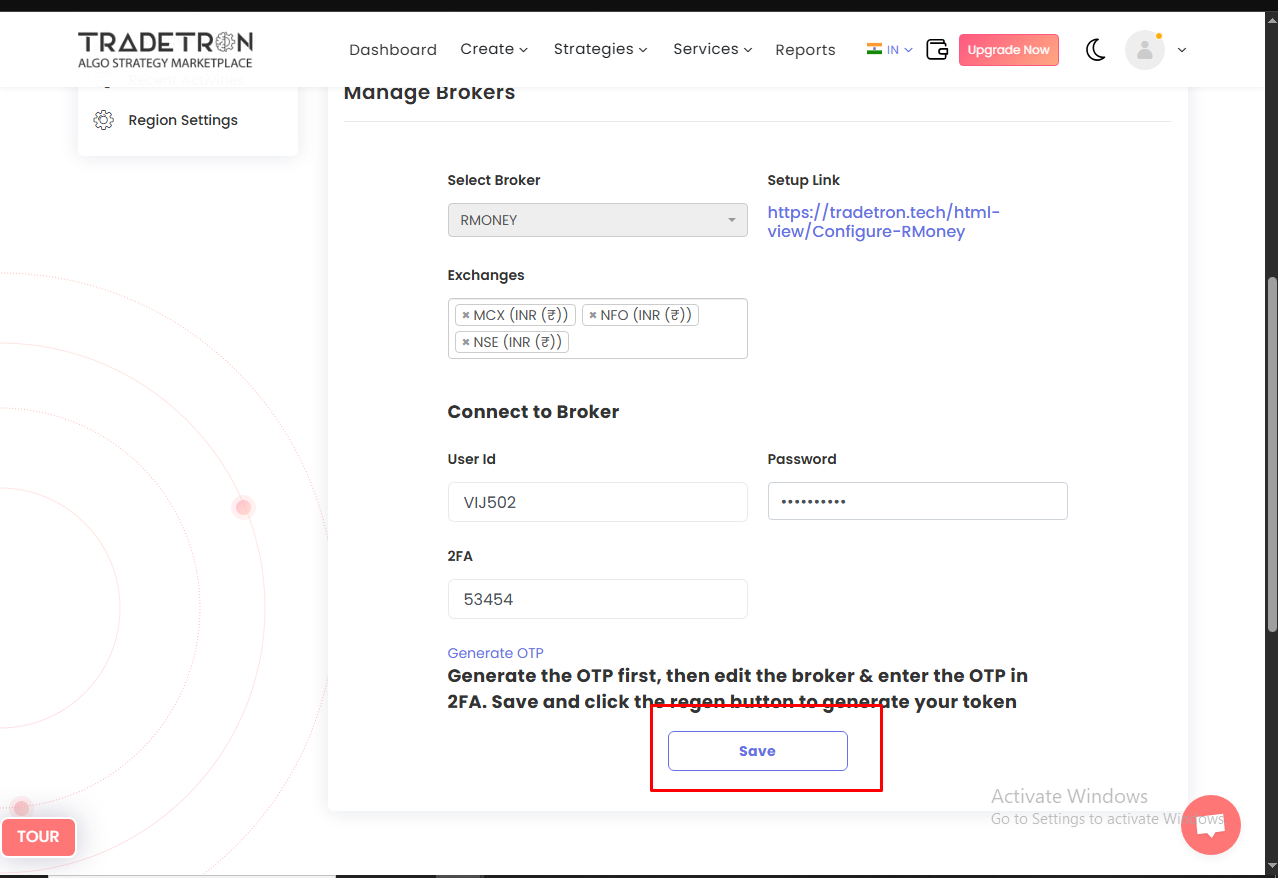Expand the Strategies menu

pyautogui.click(x=601, y=49)
